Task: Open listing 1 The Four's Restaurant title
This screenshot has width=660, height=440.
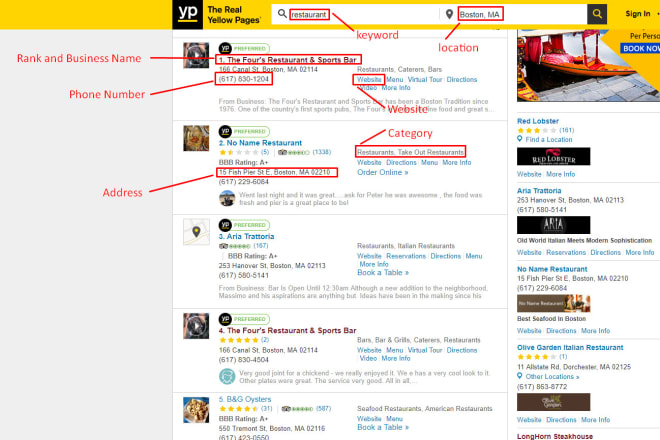Action: pyautogui.click(x=287, y=60)
